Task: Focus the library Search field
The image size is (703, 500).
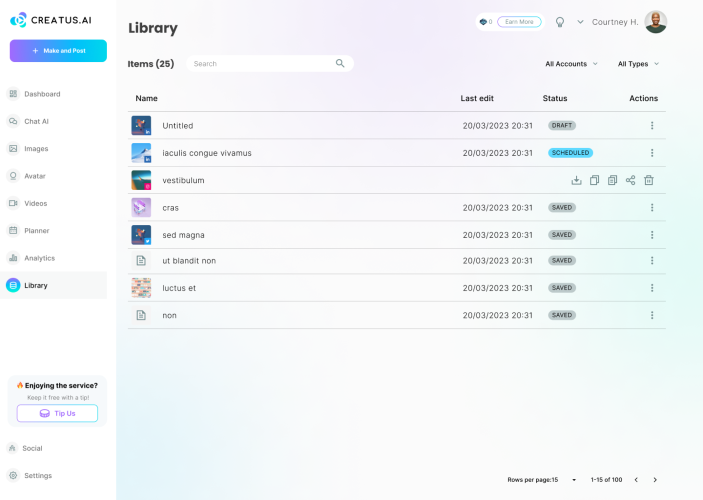Action: (270, 64)
